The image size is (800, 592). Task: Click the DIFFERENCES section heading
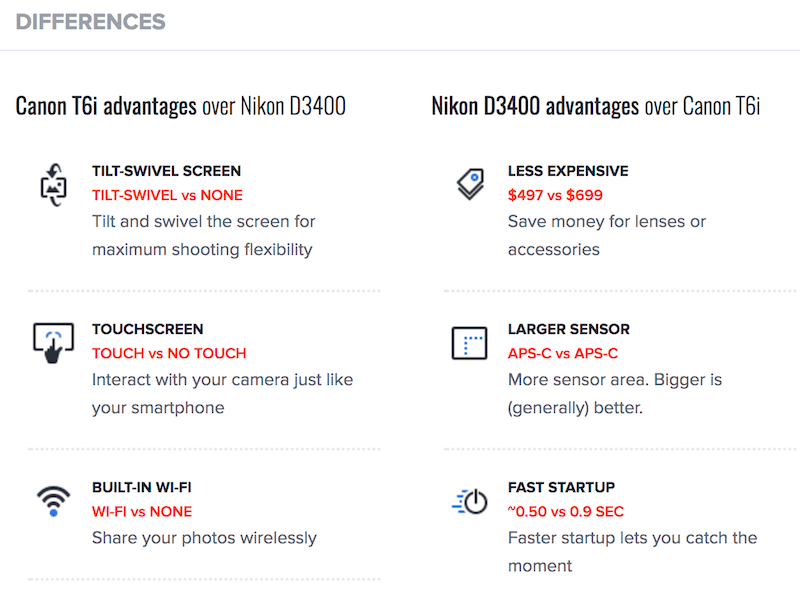pyautogui.click(x=91, y=21)
